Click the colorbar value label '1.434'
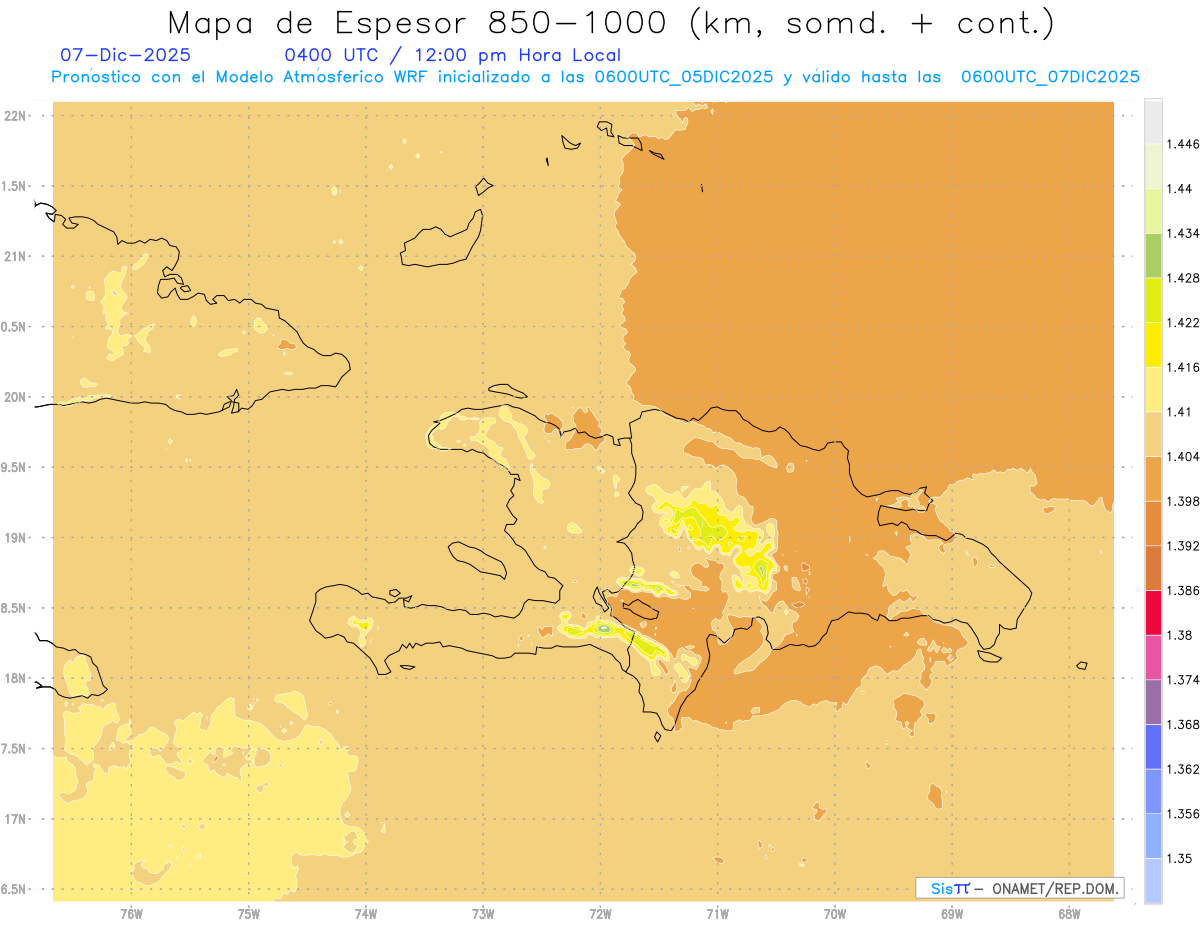 (1184, 233)
